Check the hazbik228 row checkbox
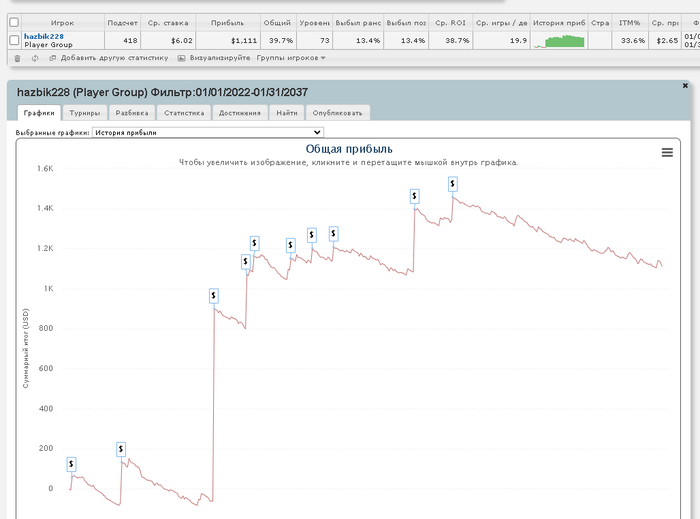 click(14, 40)
